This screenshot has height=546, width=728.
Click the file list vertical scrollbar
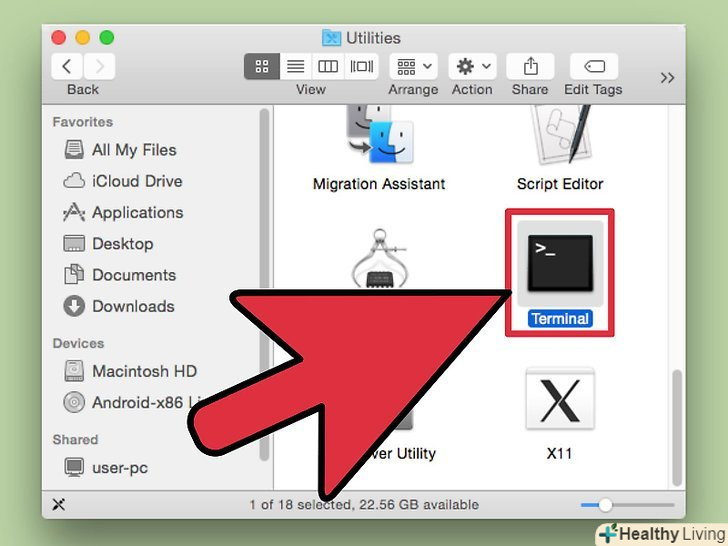[677, 428]
